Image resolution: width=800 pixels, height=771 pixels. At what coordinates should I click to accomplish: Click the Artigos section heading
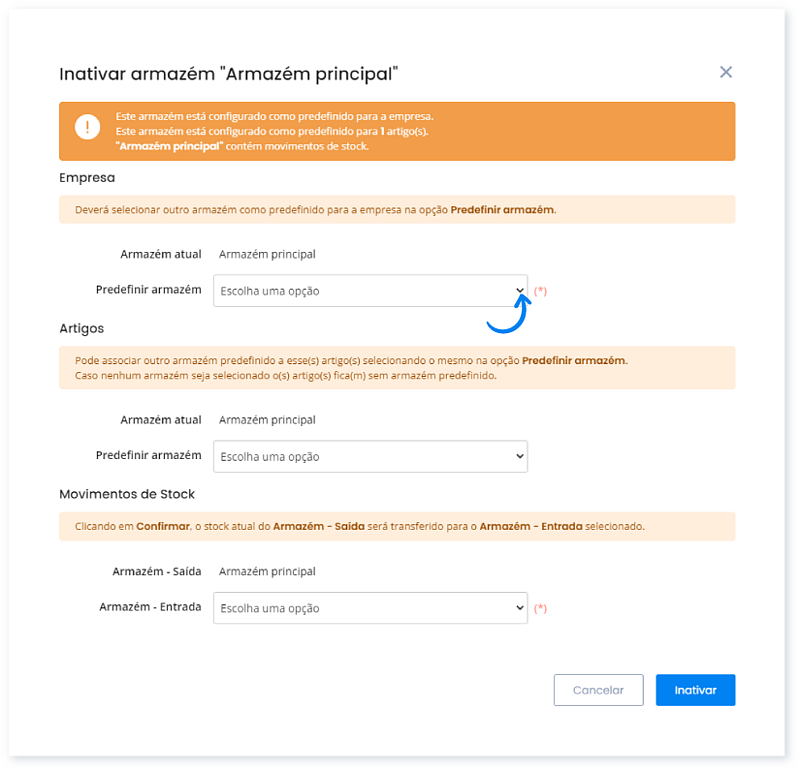point(81,328)
